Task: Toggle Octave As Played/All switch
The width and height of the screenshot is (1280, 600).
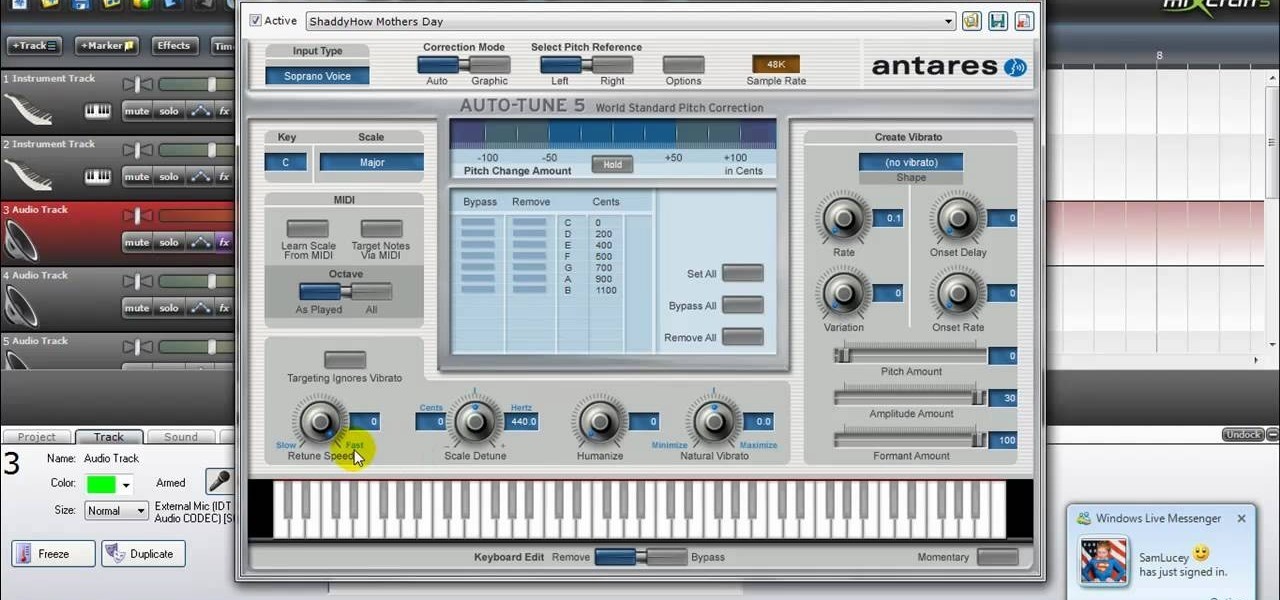Action: (x=345, y=291)
